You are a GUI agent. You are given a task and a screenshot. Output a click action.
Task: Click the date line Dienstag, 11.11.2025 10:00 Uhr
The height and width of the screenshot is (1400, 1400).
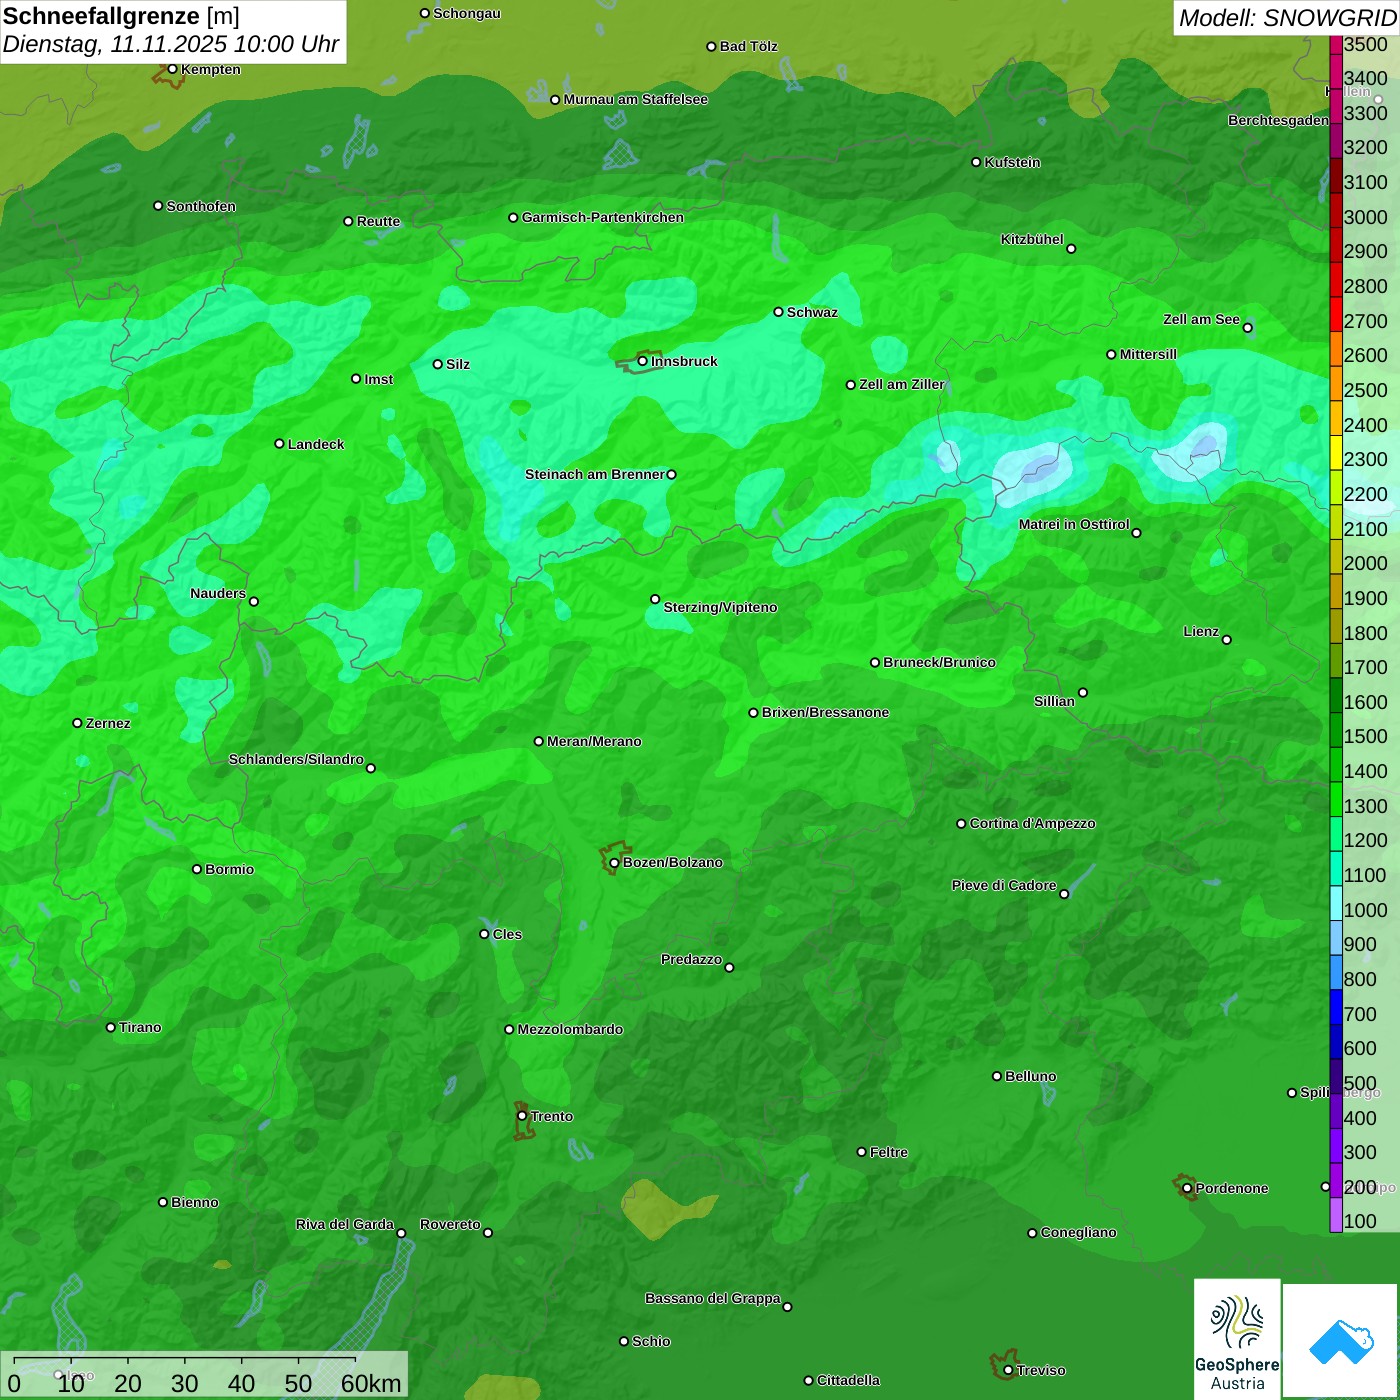(x=171, y=44)
